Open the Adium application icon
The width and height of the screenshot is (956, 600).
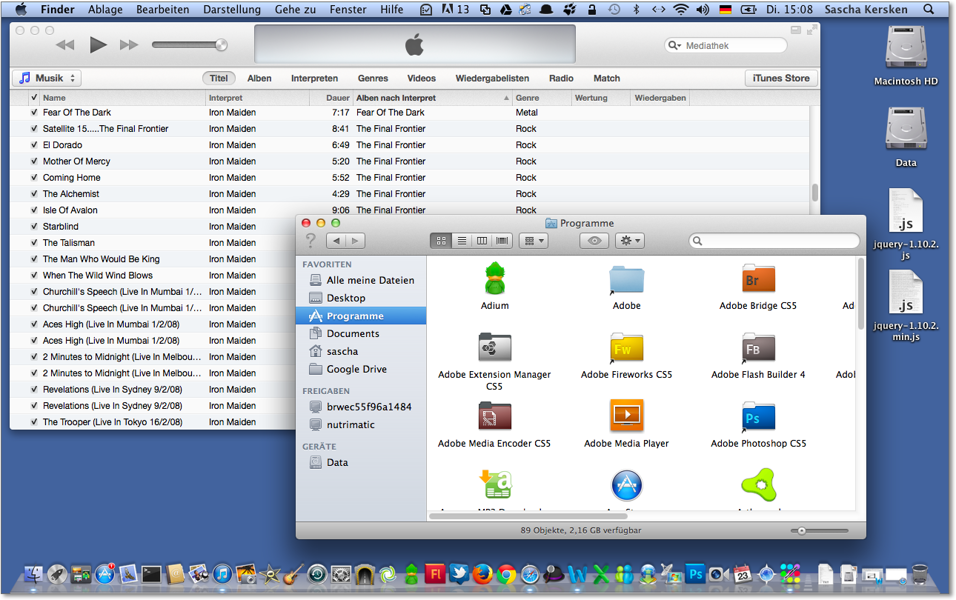click(x=494, y=279)
